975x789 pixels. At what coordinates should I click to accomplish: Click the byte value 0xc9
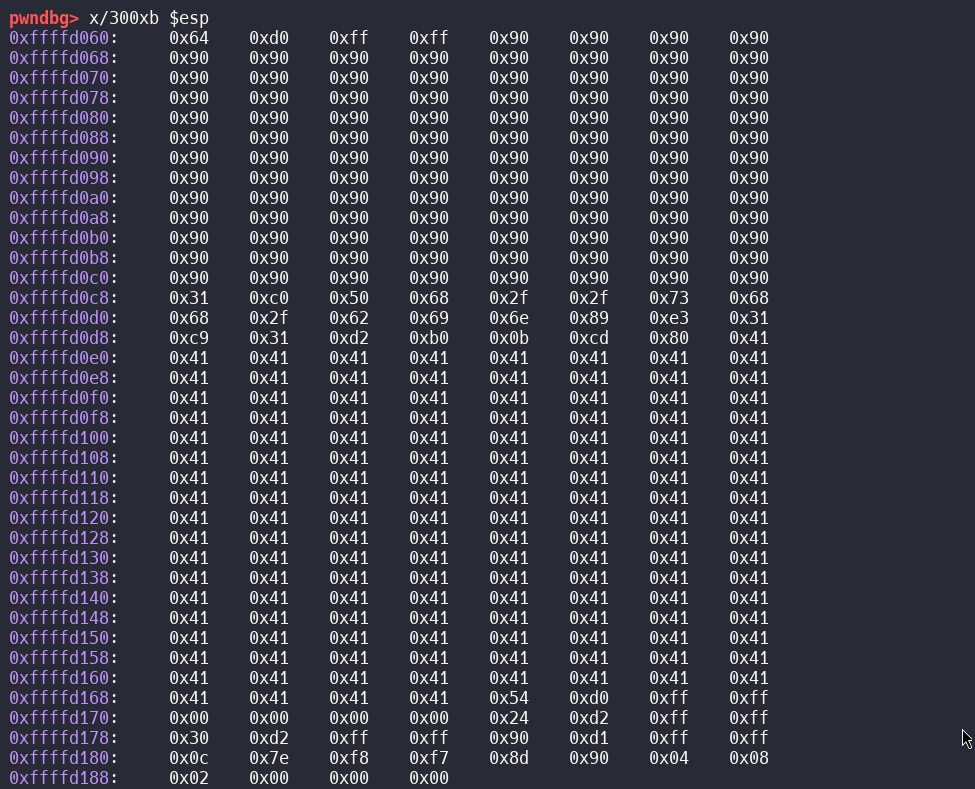point(189,338)
